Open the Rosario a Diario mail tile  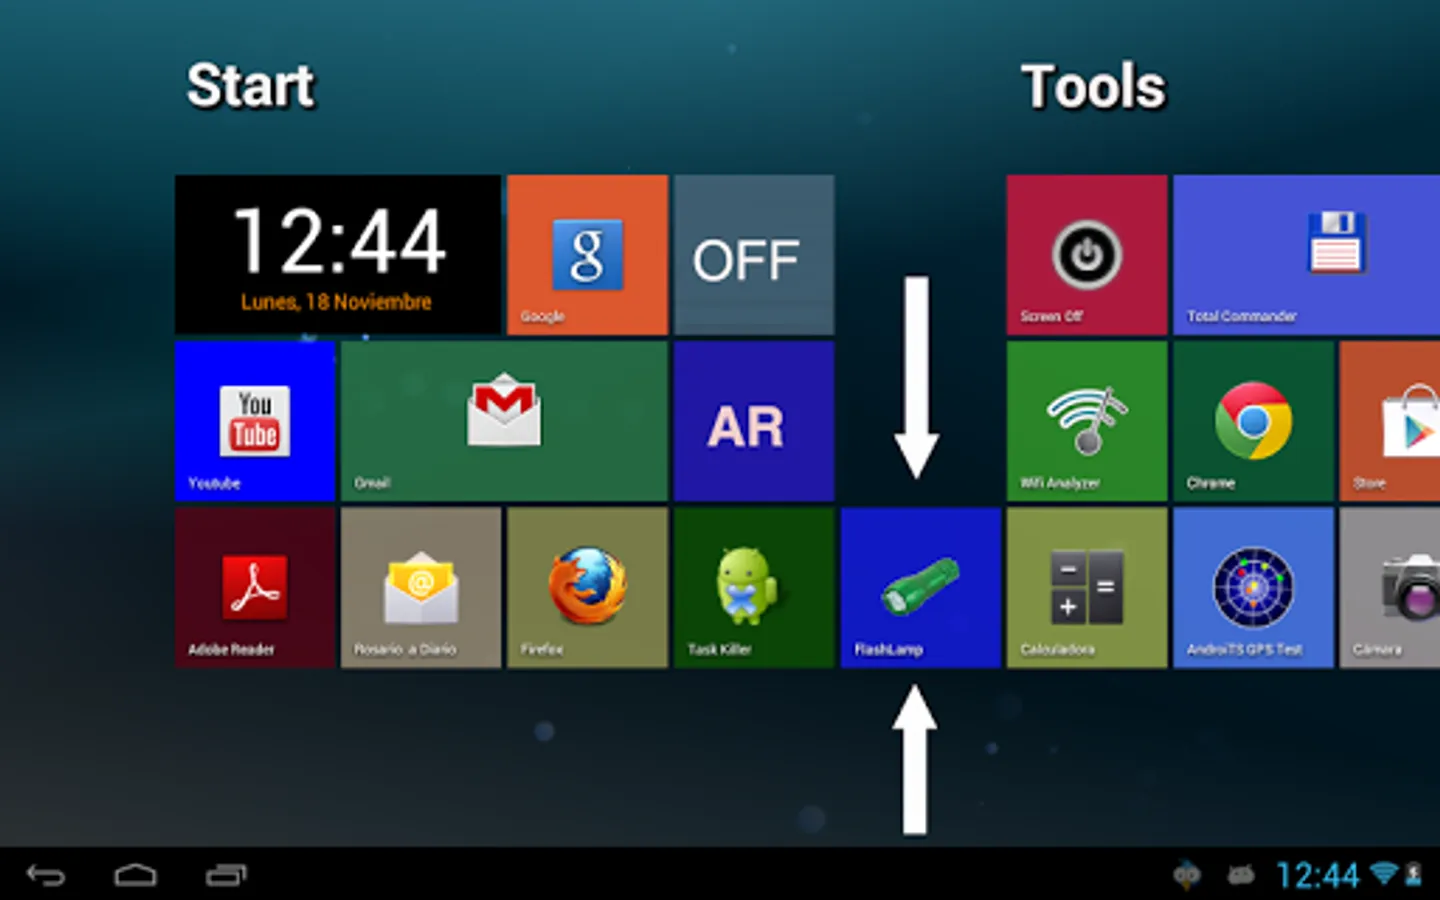click(x=421, y=587)
